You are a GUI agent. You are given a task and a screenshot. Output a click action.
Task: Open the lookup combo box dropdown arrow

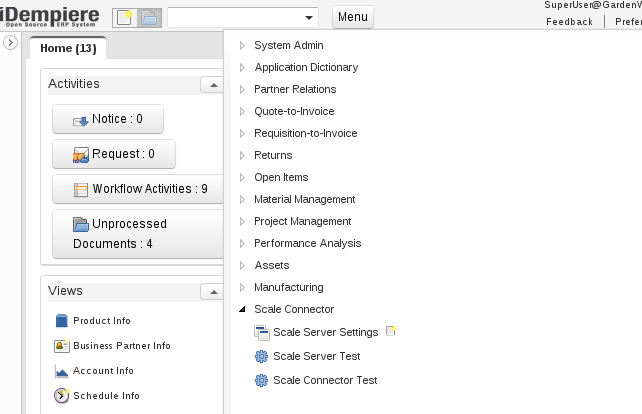click(x=308, y=18)
